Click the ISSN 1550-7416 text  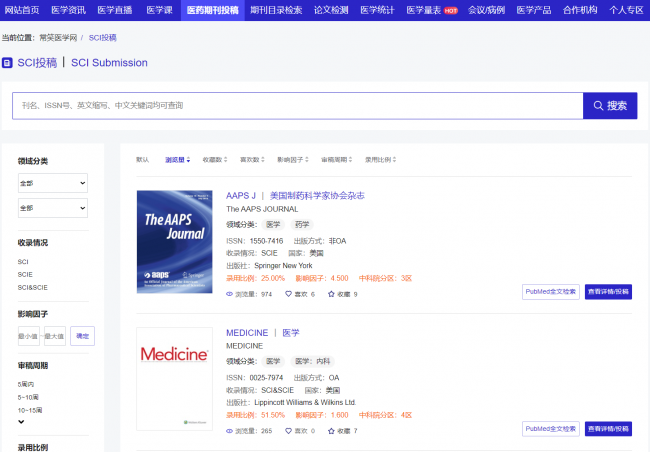click(255, 241)
